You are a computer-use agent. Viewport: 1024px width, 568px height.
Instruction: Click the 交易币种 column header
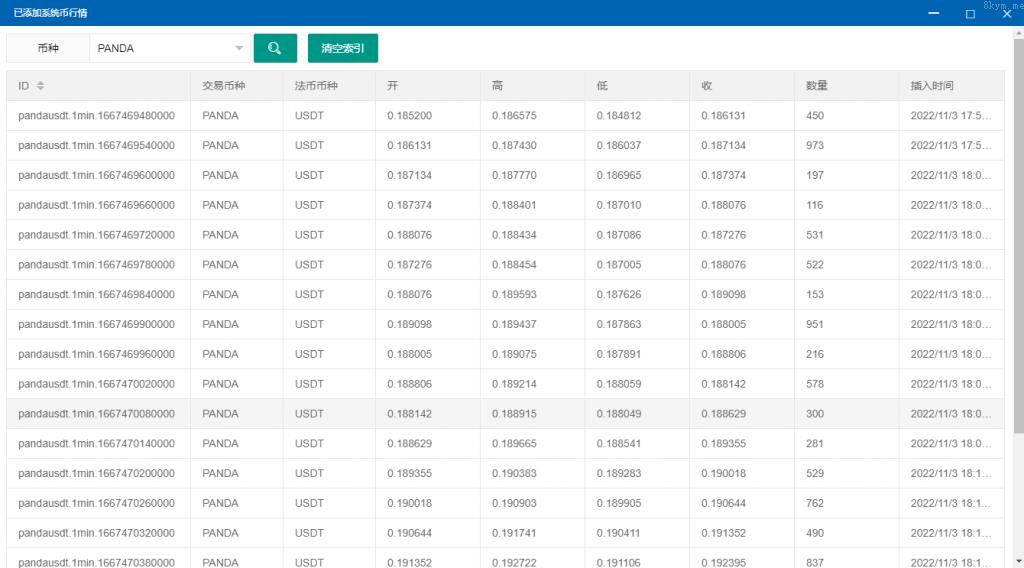tap(224, 86)
